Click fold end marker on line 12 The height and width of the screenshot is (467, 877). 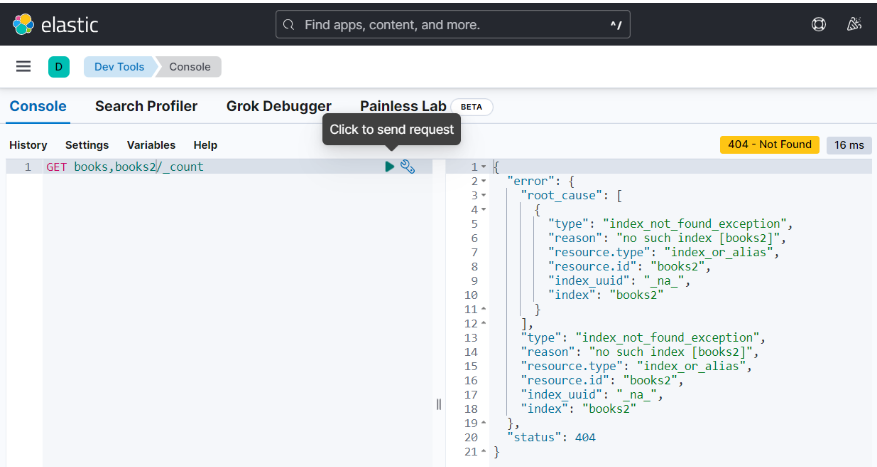click(484, 323)
